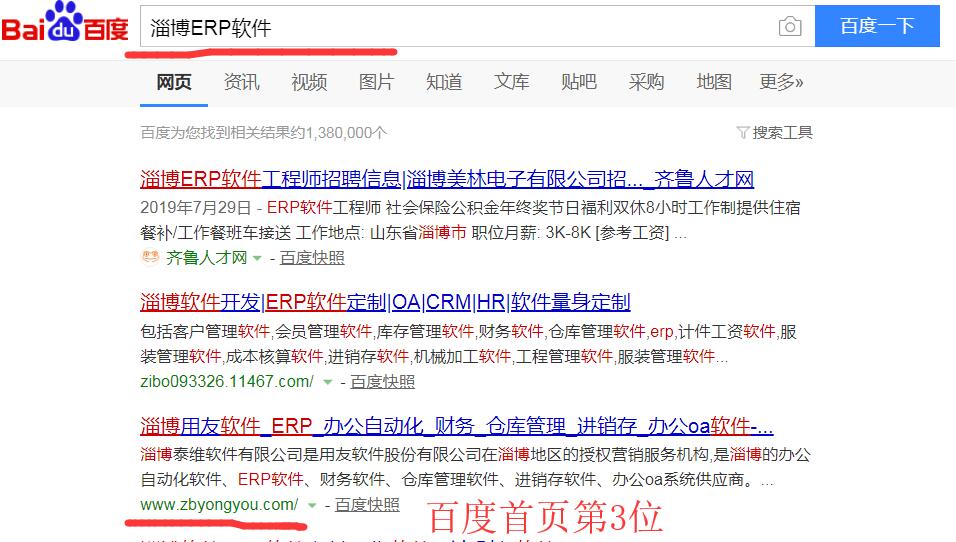Click the result count text 百度为您找到相关结果约1,380,000个

point(263,132)
